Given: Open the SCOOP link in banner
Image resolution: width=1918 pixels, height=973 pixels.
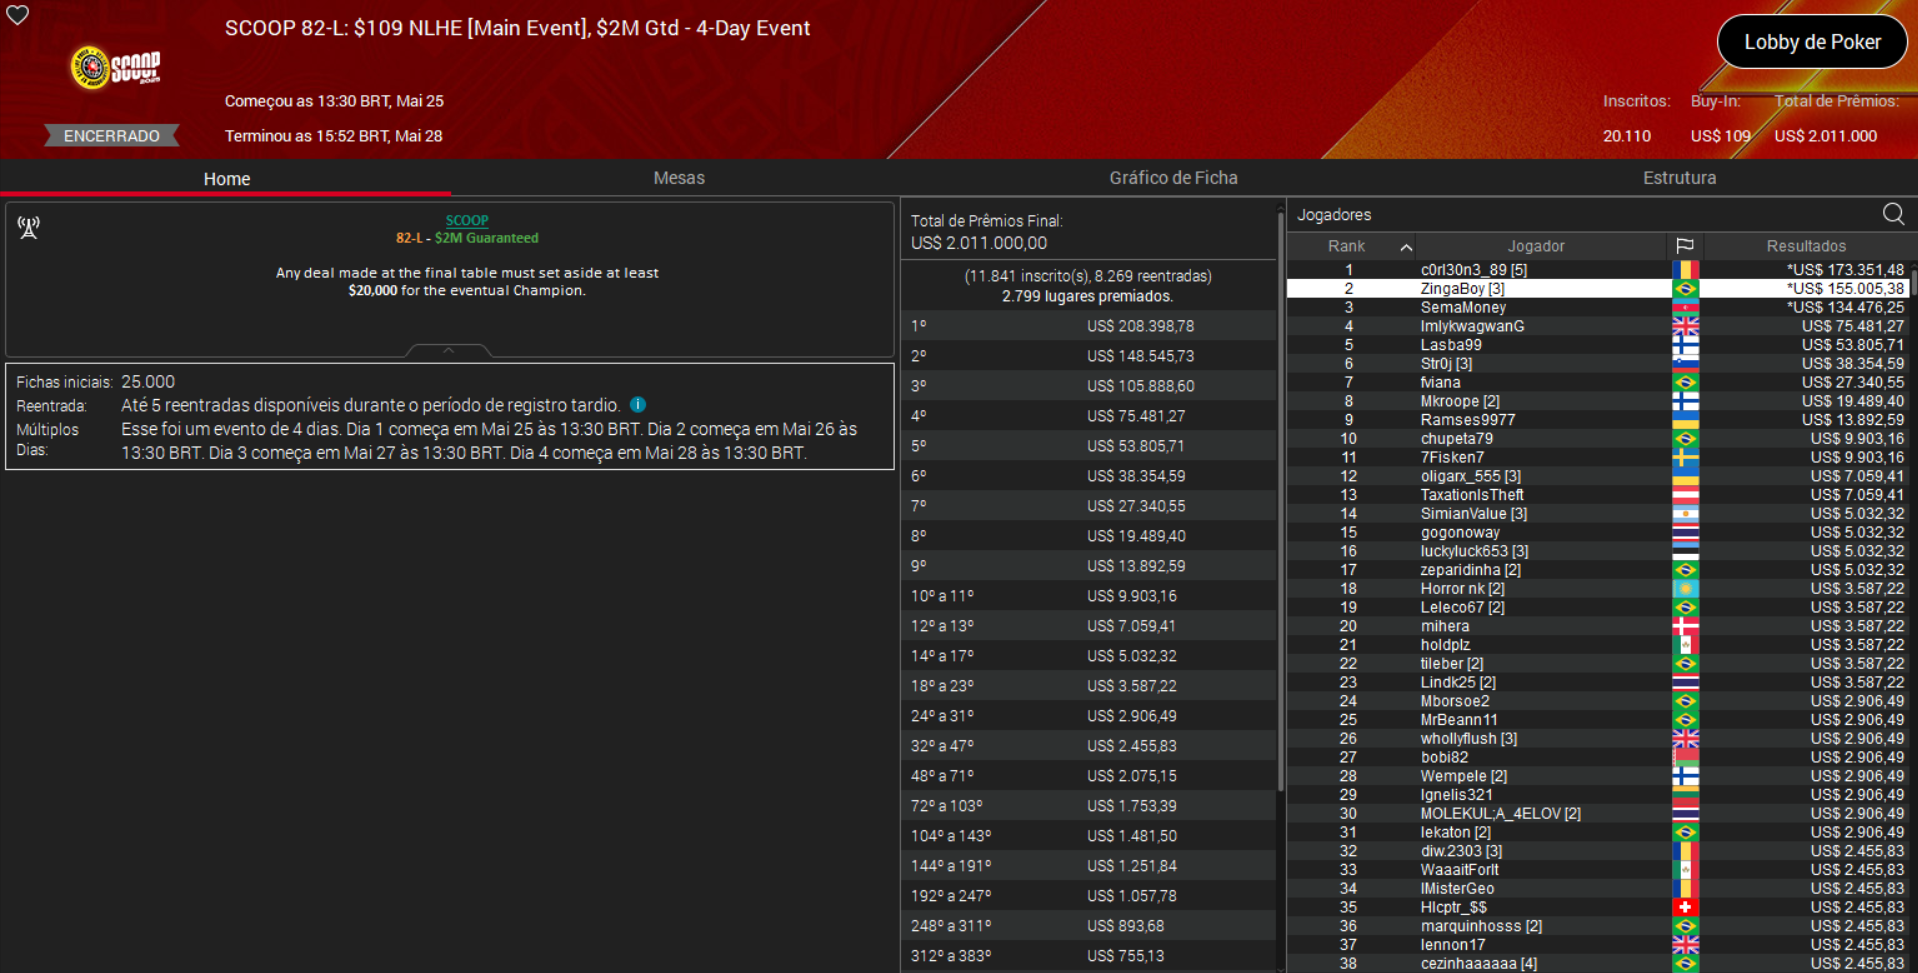Looking at the screenshot, I should (x=467, y=220).
